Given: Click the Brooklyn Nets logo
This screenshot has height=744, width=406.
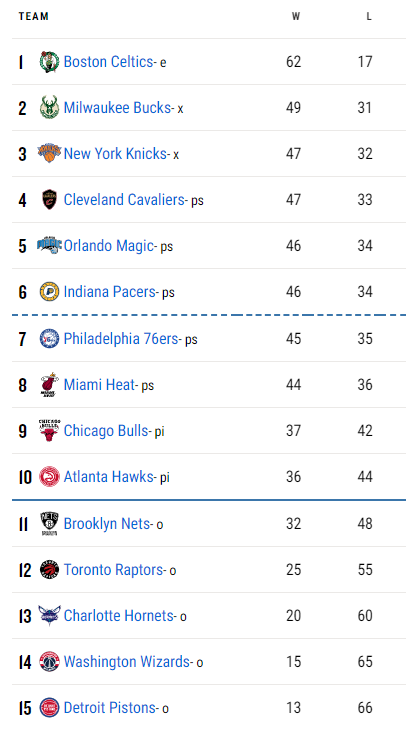Looking at the screenshot, I should [x=49, y=524].
